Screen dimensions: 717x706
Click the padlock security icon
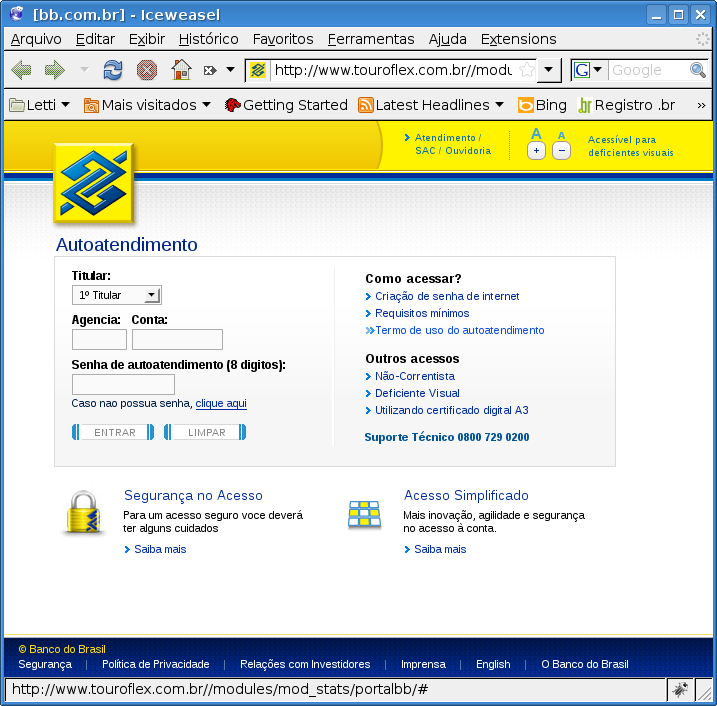tap(84, 512)
